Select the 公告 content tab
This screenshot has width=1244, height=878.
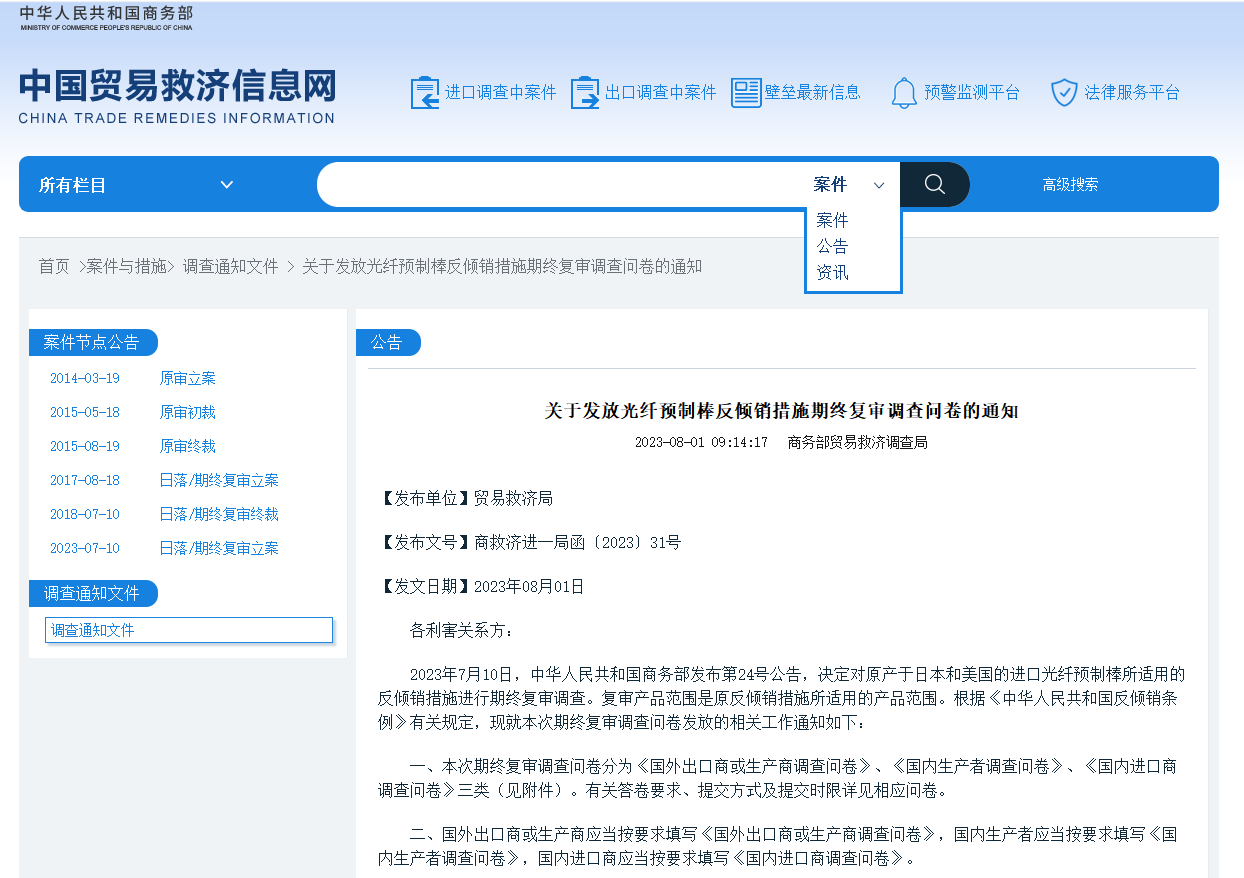pos(388,343)
